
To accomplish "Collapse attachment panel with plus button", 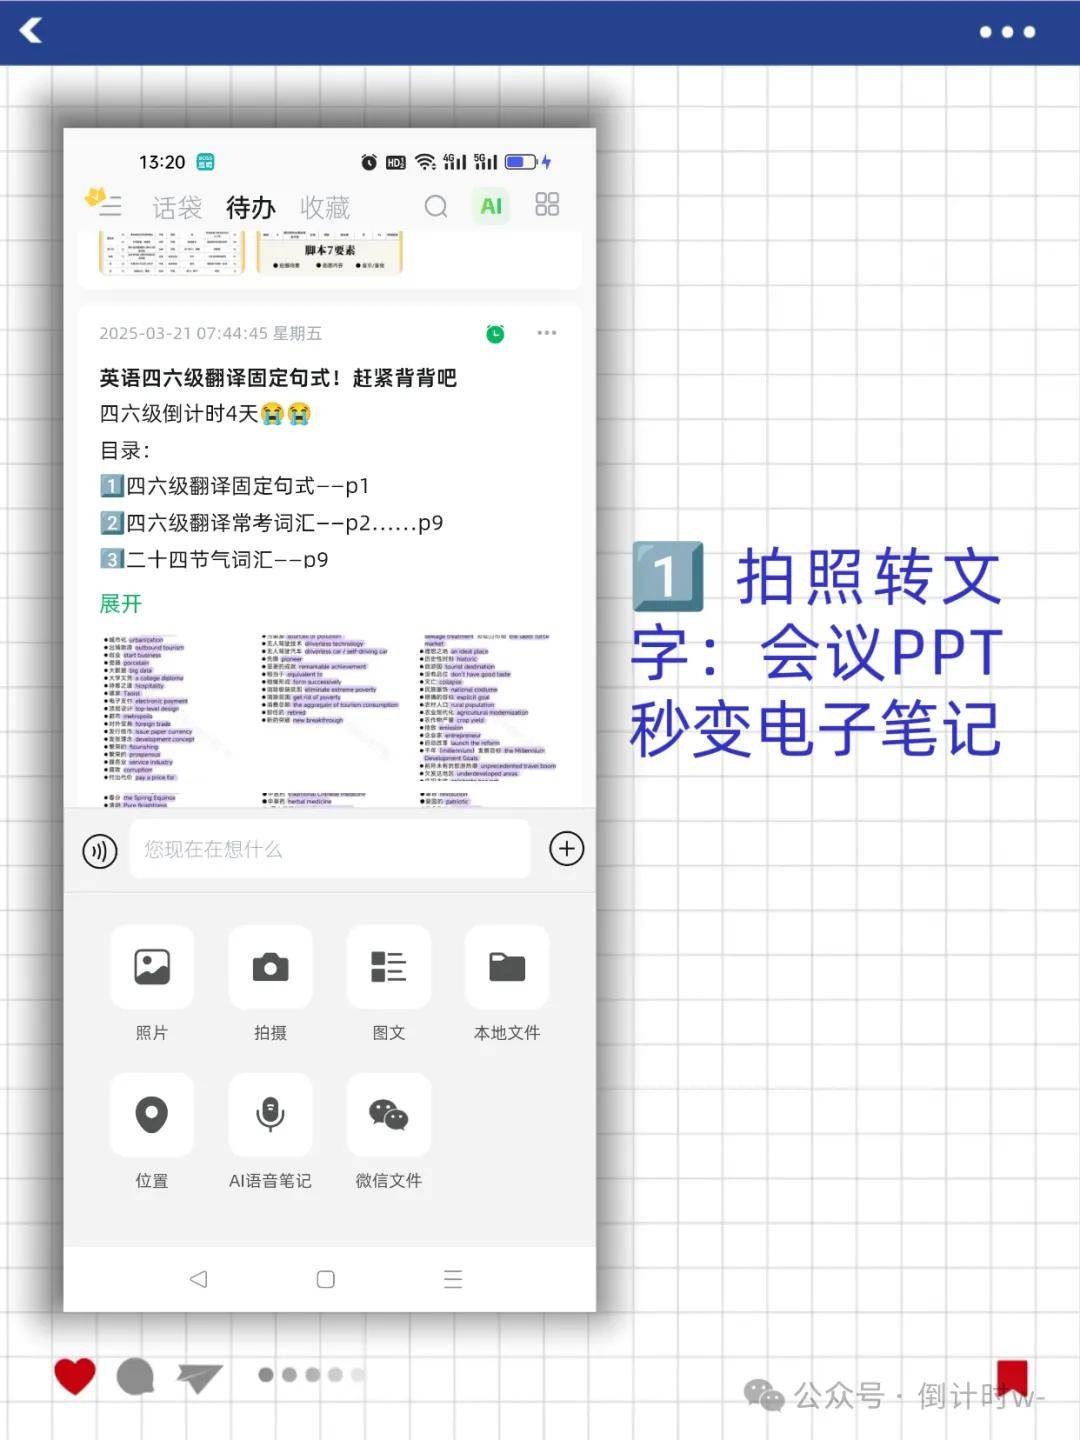I will click(567, 849).
